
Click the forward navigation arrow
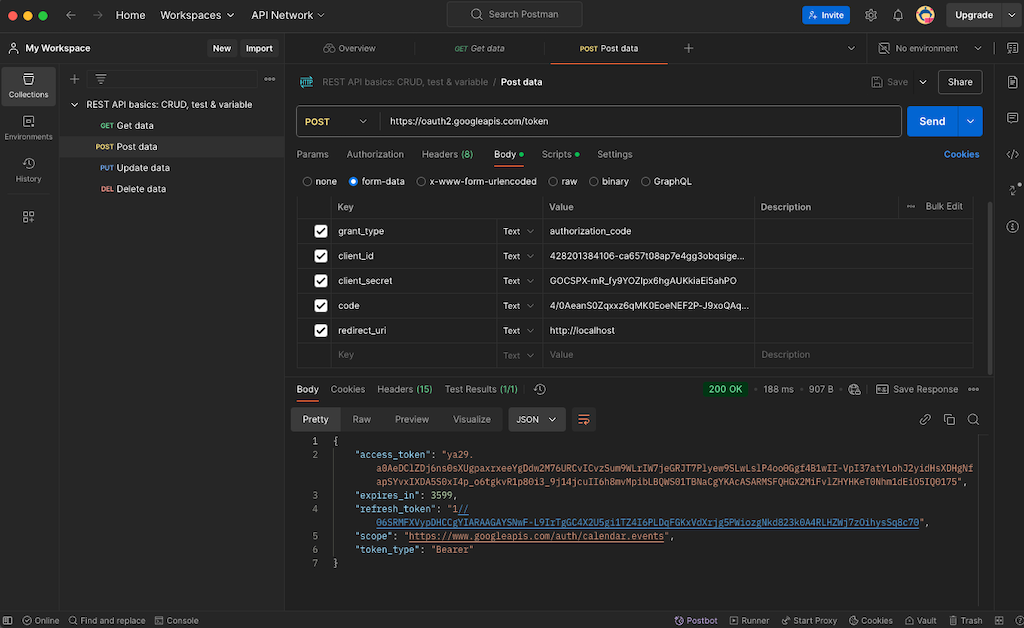click(x=97, y=15)
